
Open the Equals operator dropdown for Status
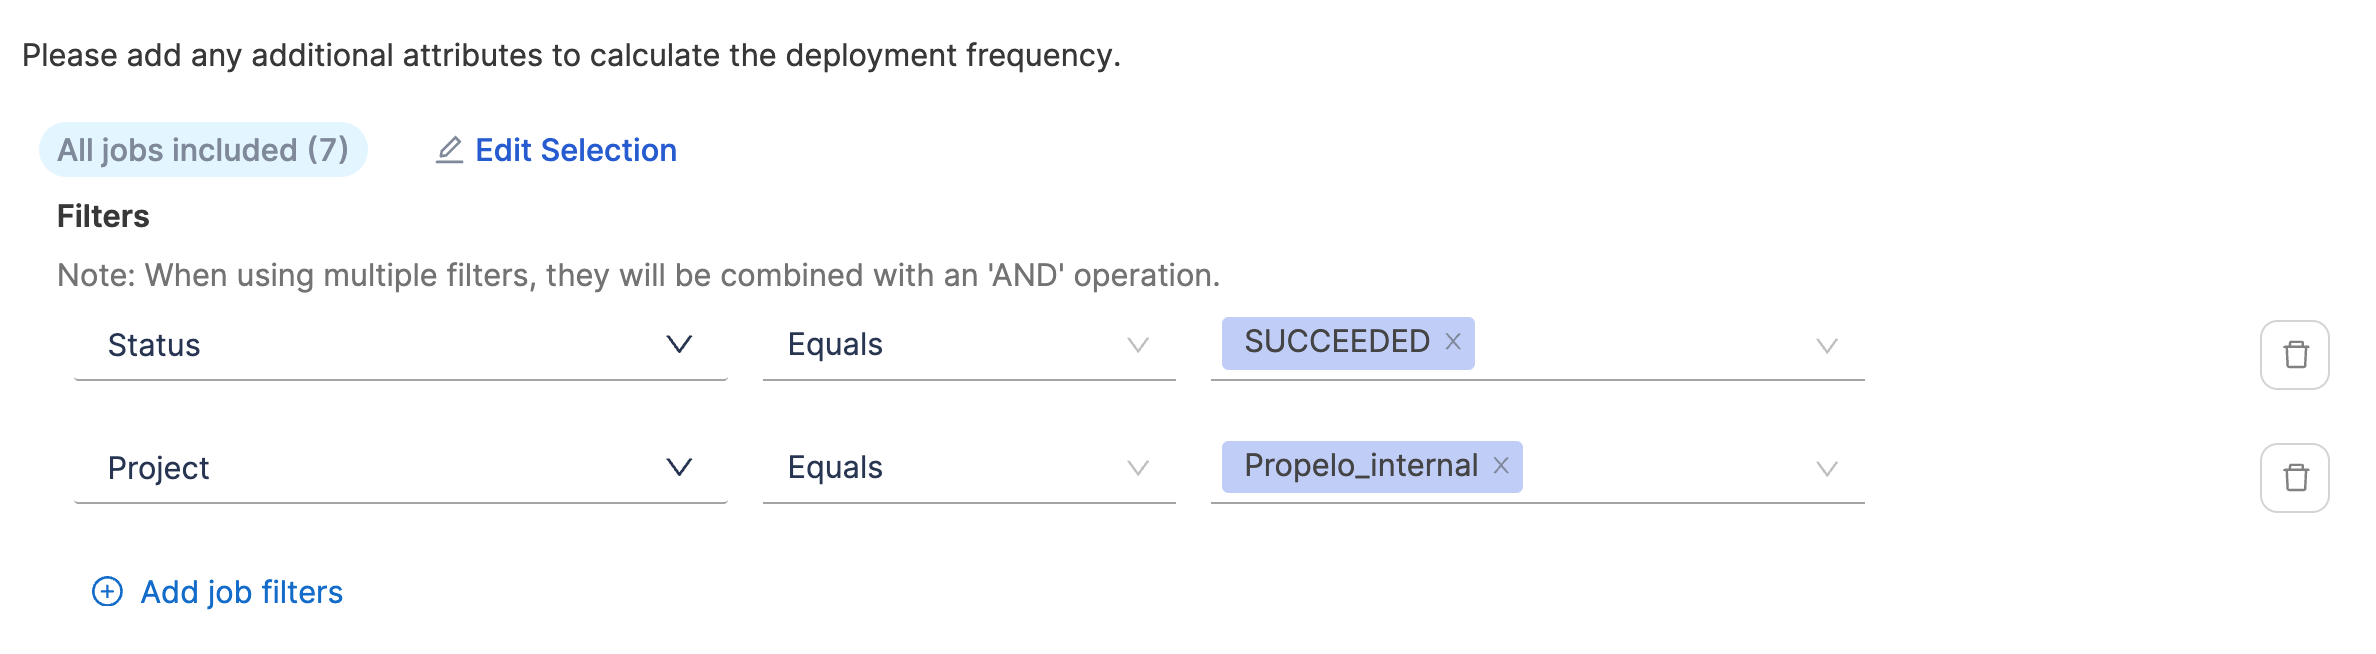click(1137, 345)
